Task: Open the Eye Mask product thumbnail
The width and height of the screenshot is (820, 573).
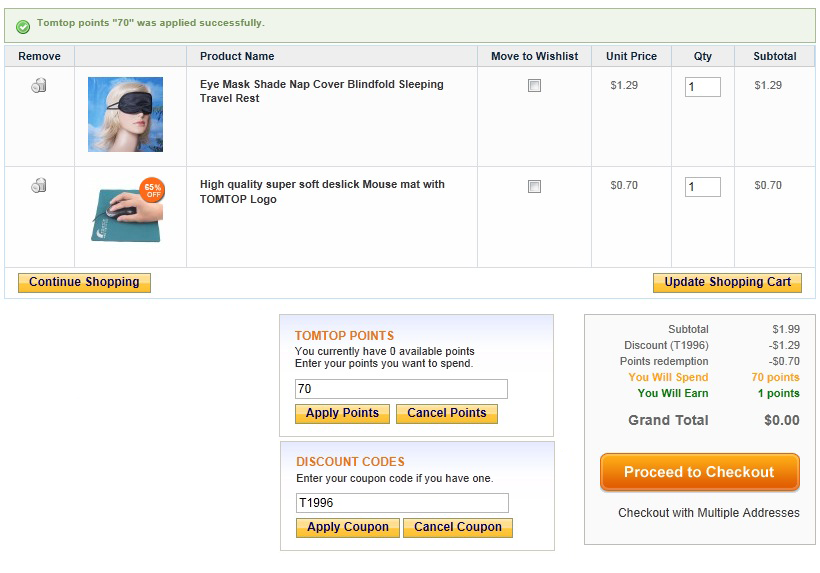Action: click(x=125, y=115)
